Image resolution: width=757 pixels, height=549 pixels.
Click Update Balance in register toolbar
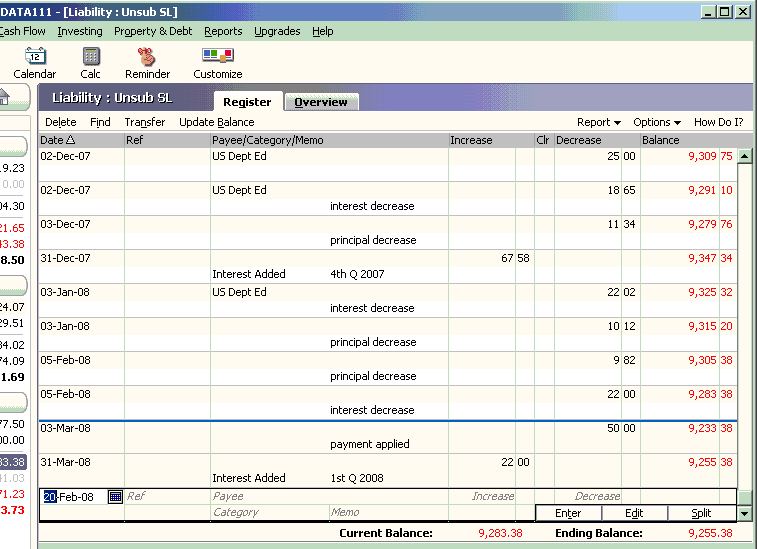(x=216, y=122)
